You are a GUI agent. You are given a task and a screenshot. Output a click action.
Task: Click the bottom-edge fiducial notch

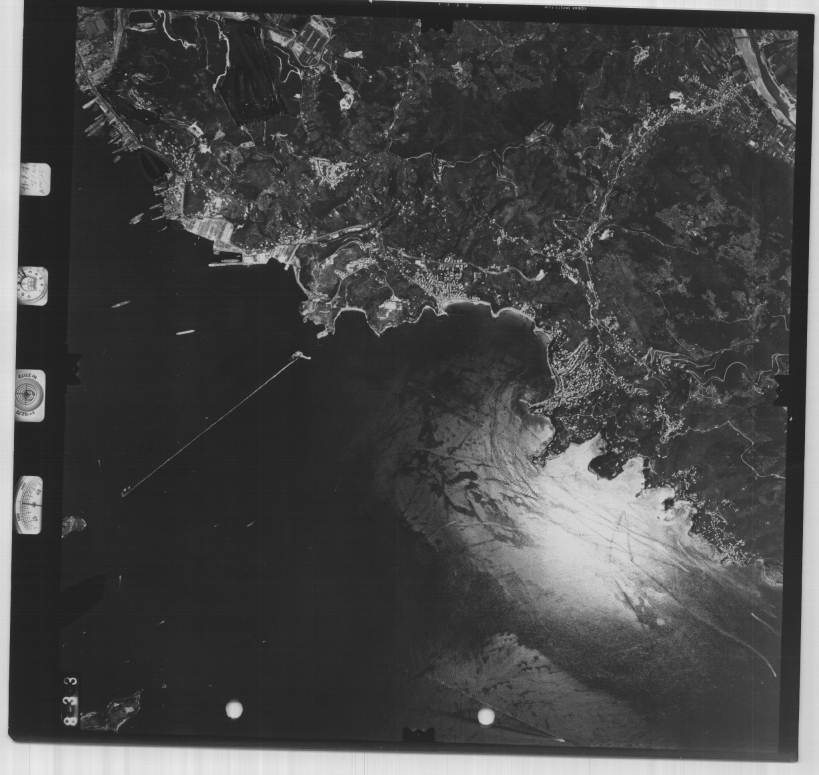pos(418,735)
